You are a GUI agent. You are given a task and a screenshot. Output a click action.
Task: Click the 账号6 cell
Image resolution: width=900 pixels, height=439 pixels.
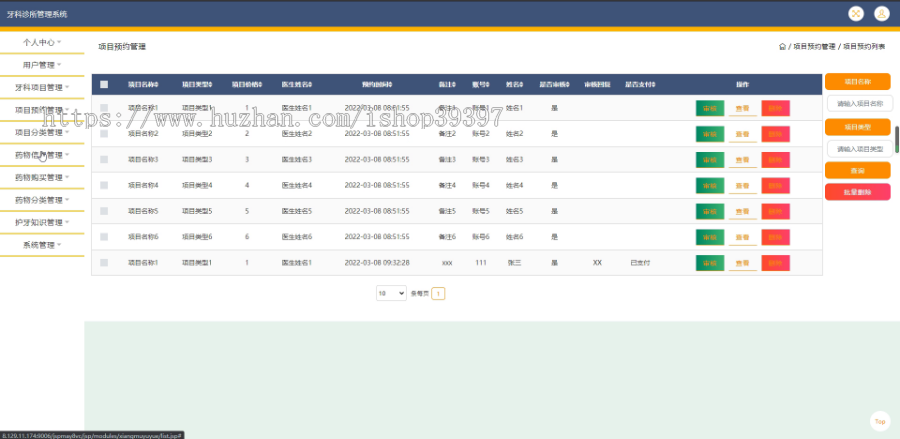pyautogui.click(x=481, y=237)
